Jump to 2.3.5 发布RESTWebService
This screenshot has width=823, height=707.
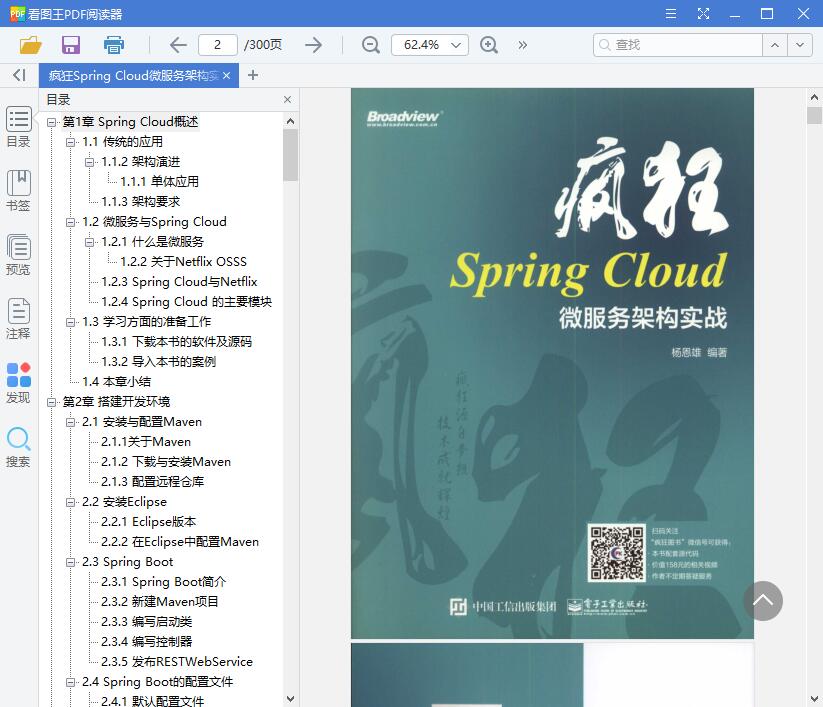tap(177, 661)
